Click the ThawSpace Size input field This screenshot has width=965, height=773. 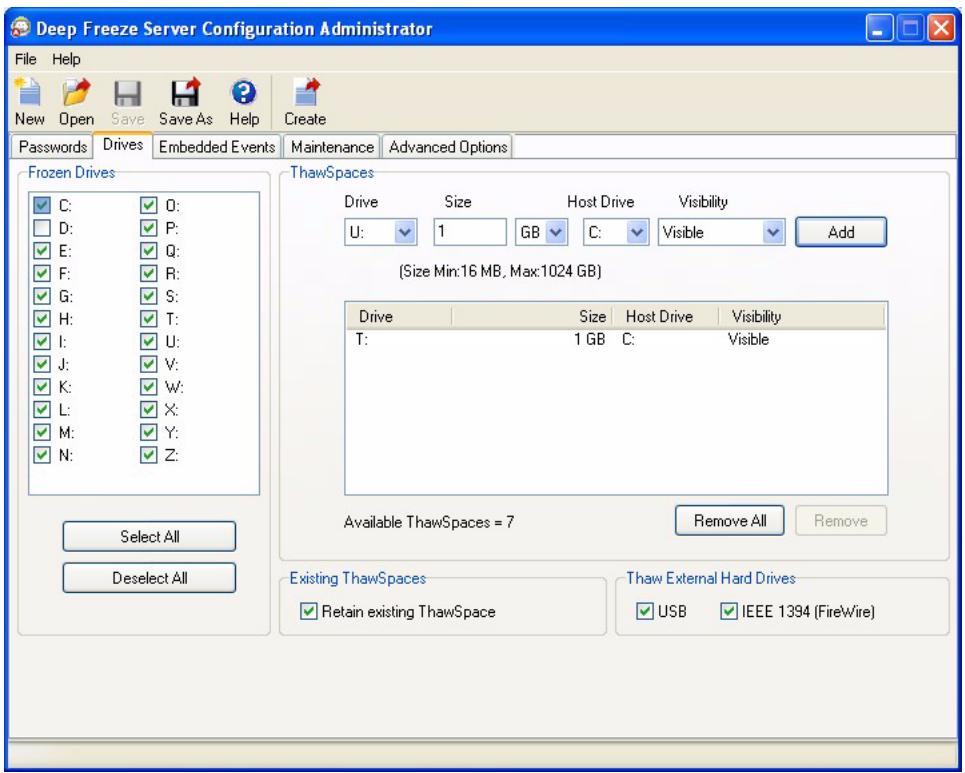(470, 232)
